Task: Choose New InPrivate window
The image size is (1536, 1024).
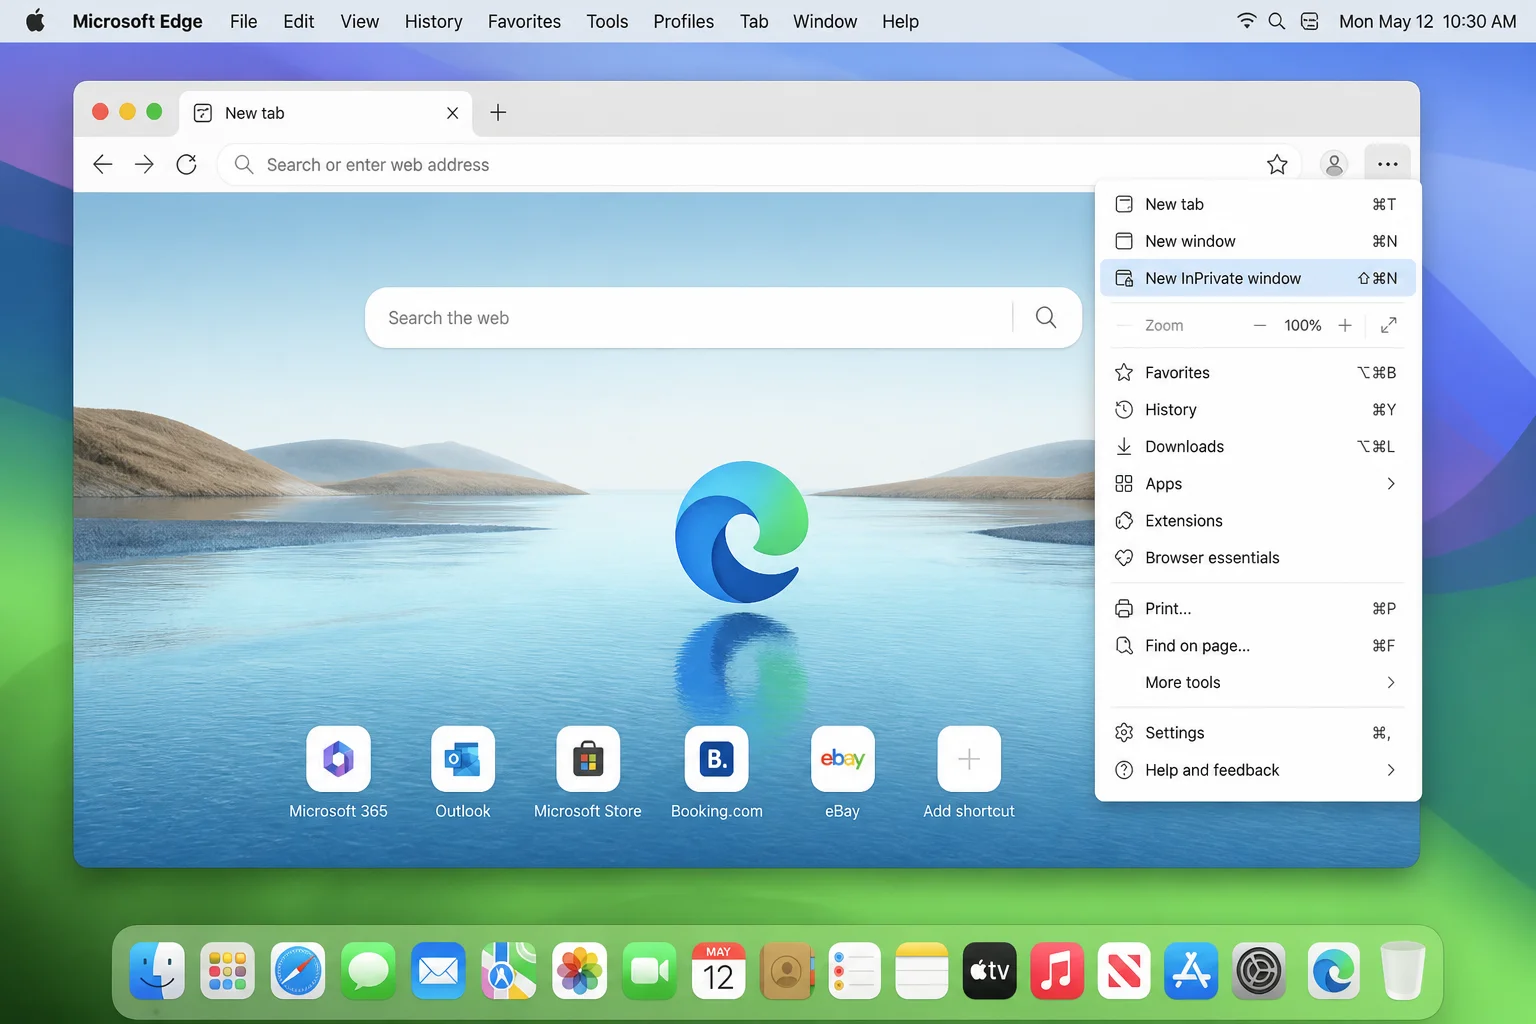Action: pyautogui.click(x=1258, y=278)
